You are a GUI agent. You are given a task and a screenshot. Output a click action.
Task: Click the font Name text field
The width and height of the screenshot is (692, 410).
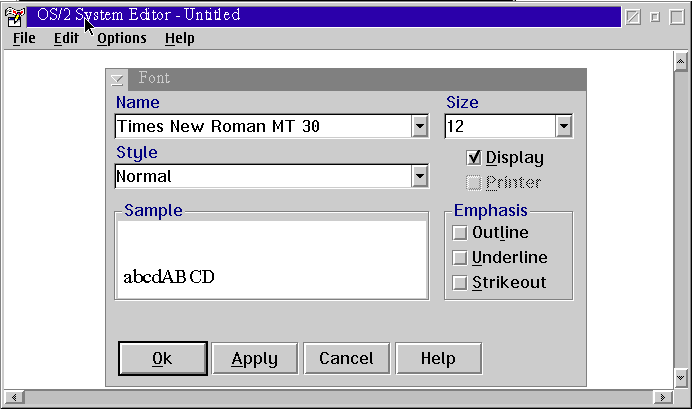tap(263, 126)
